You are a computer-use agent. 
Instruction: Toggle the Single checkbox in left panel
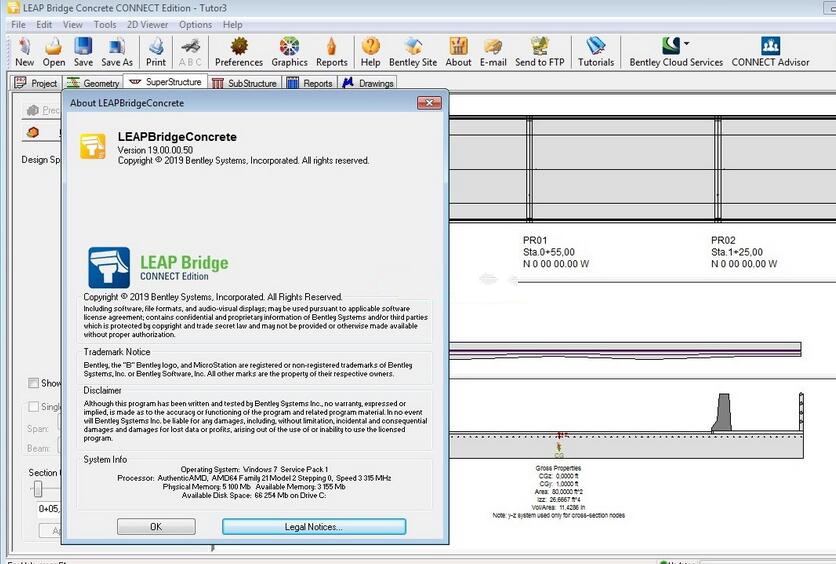[34, 407]
